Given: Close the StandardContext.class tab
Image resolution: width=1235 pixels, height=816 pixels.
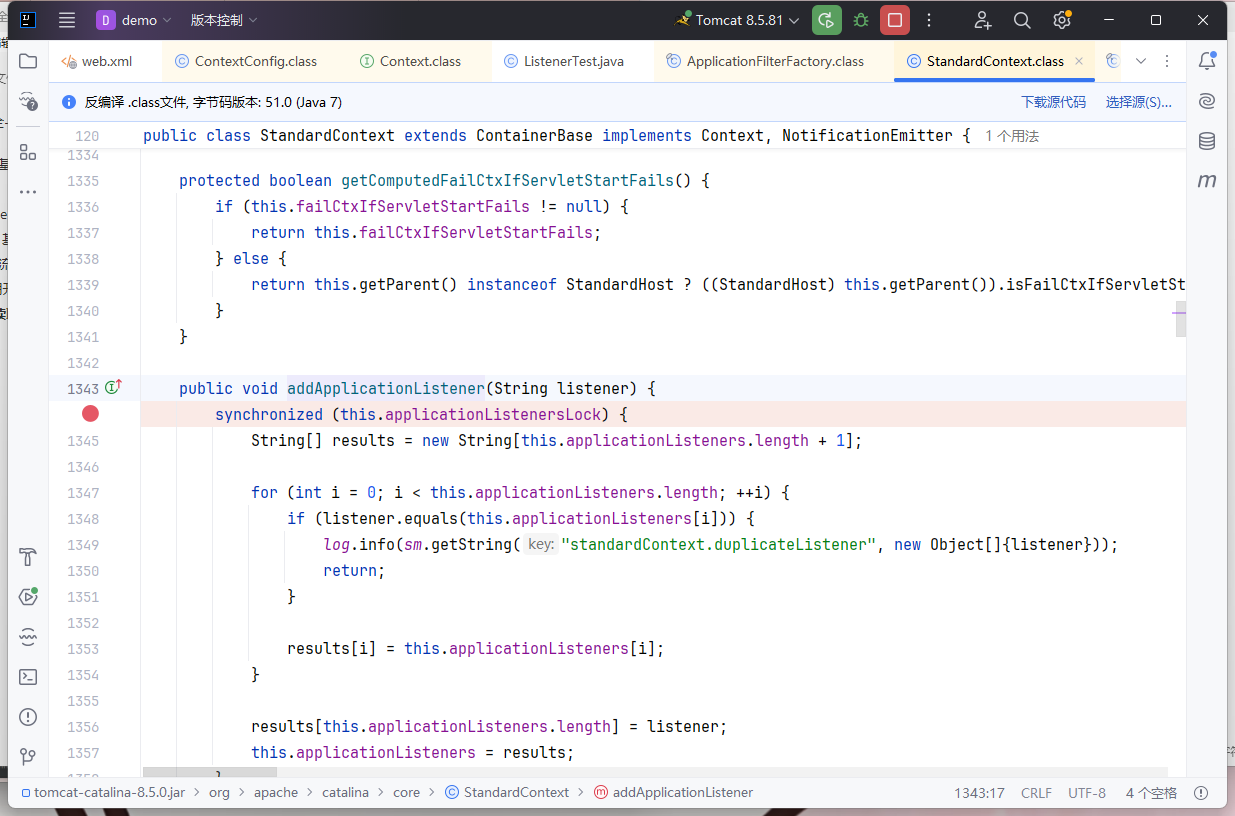Looking at the screenshot, I should pyautogui.click(x=1079, y=61).
